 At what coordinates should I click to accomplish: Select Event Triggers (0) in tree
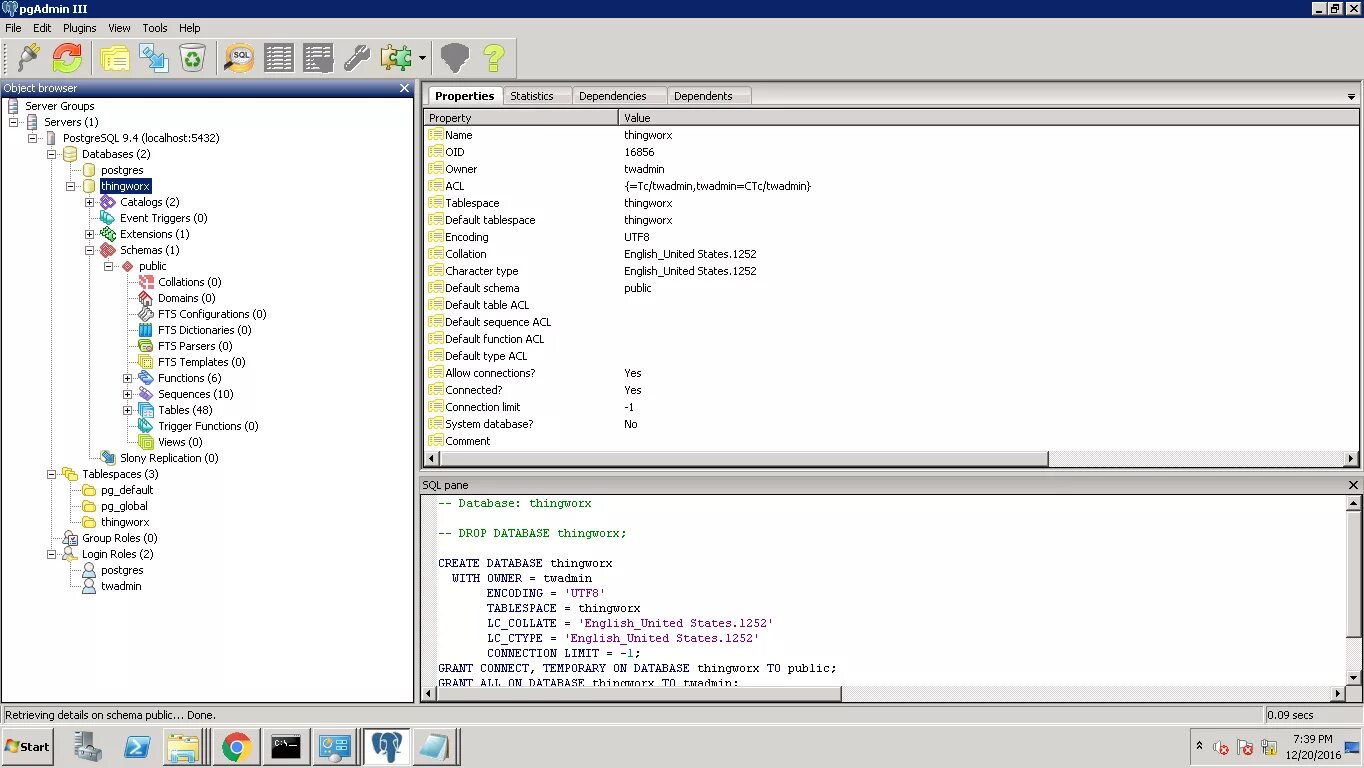tap(163, 218)
